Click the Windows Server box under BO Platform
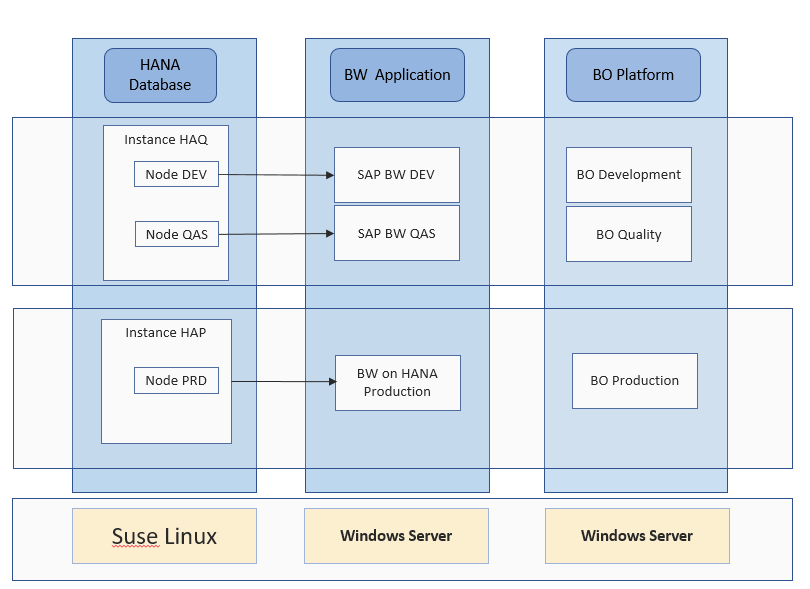 tap(637, 536)
